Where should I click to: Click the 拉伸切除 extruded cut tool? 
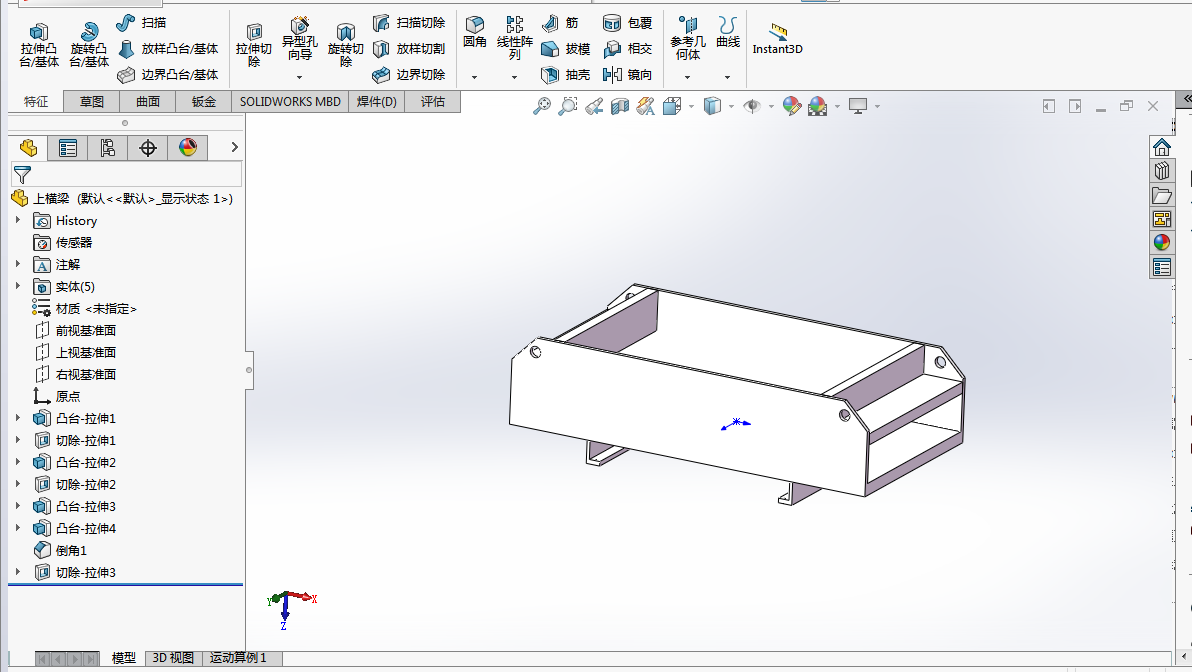pos(254,46)
